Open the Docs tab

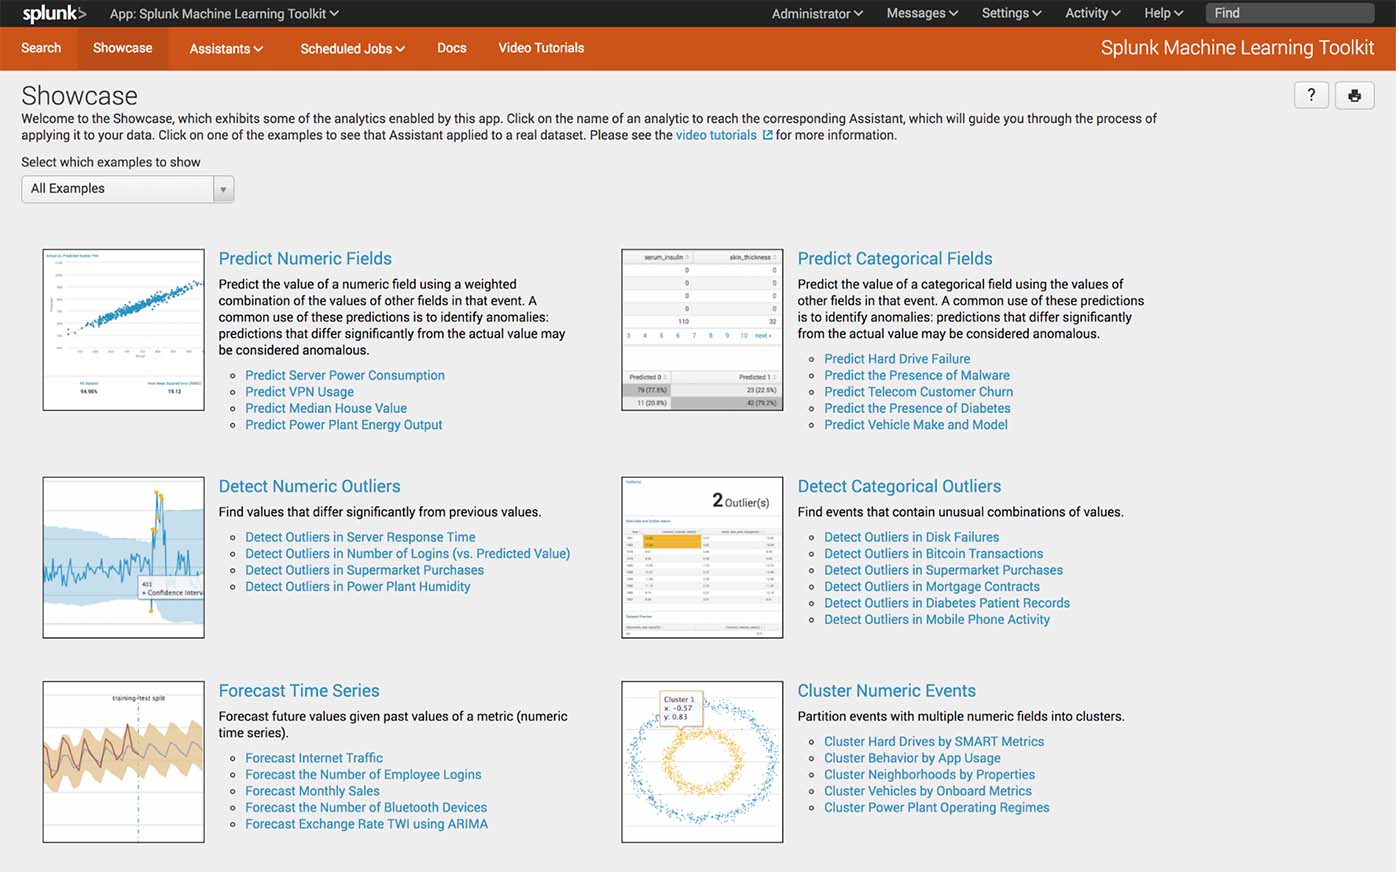click(452, 48)
